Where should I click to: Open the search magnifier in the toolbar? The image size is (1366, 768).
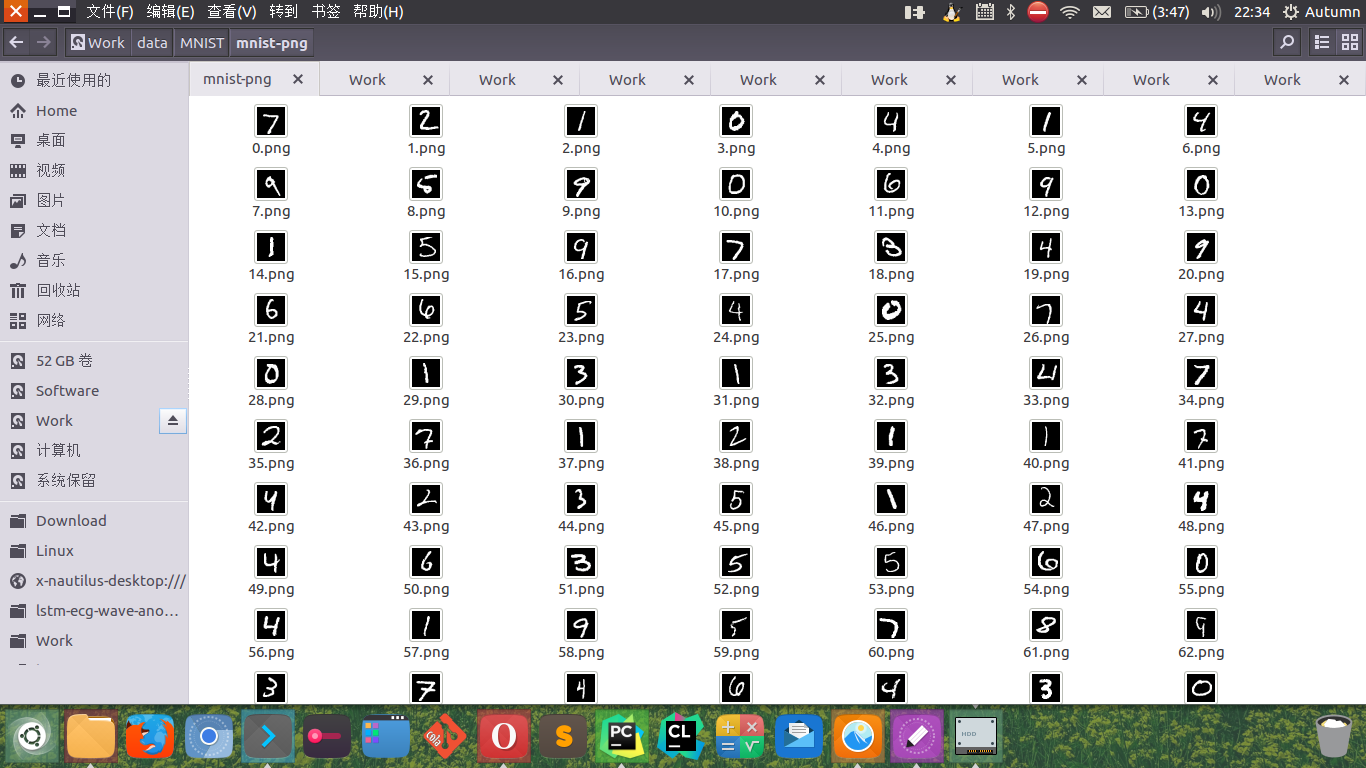tap(1288, 42)
